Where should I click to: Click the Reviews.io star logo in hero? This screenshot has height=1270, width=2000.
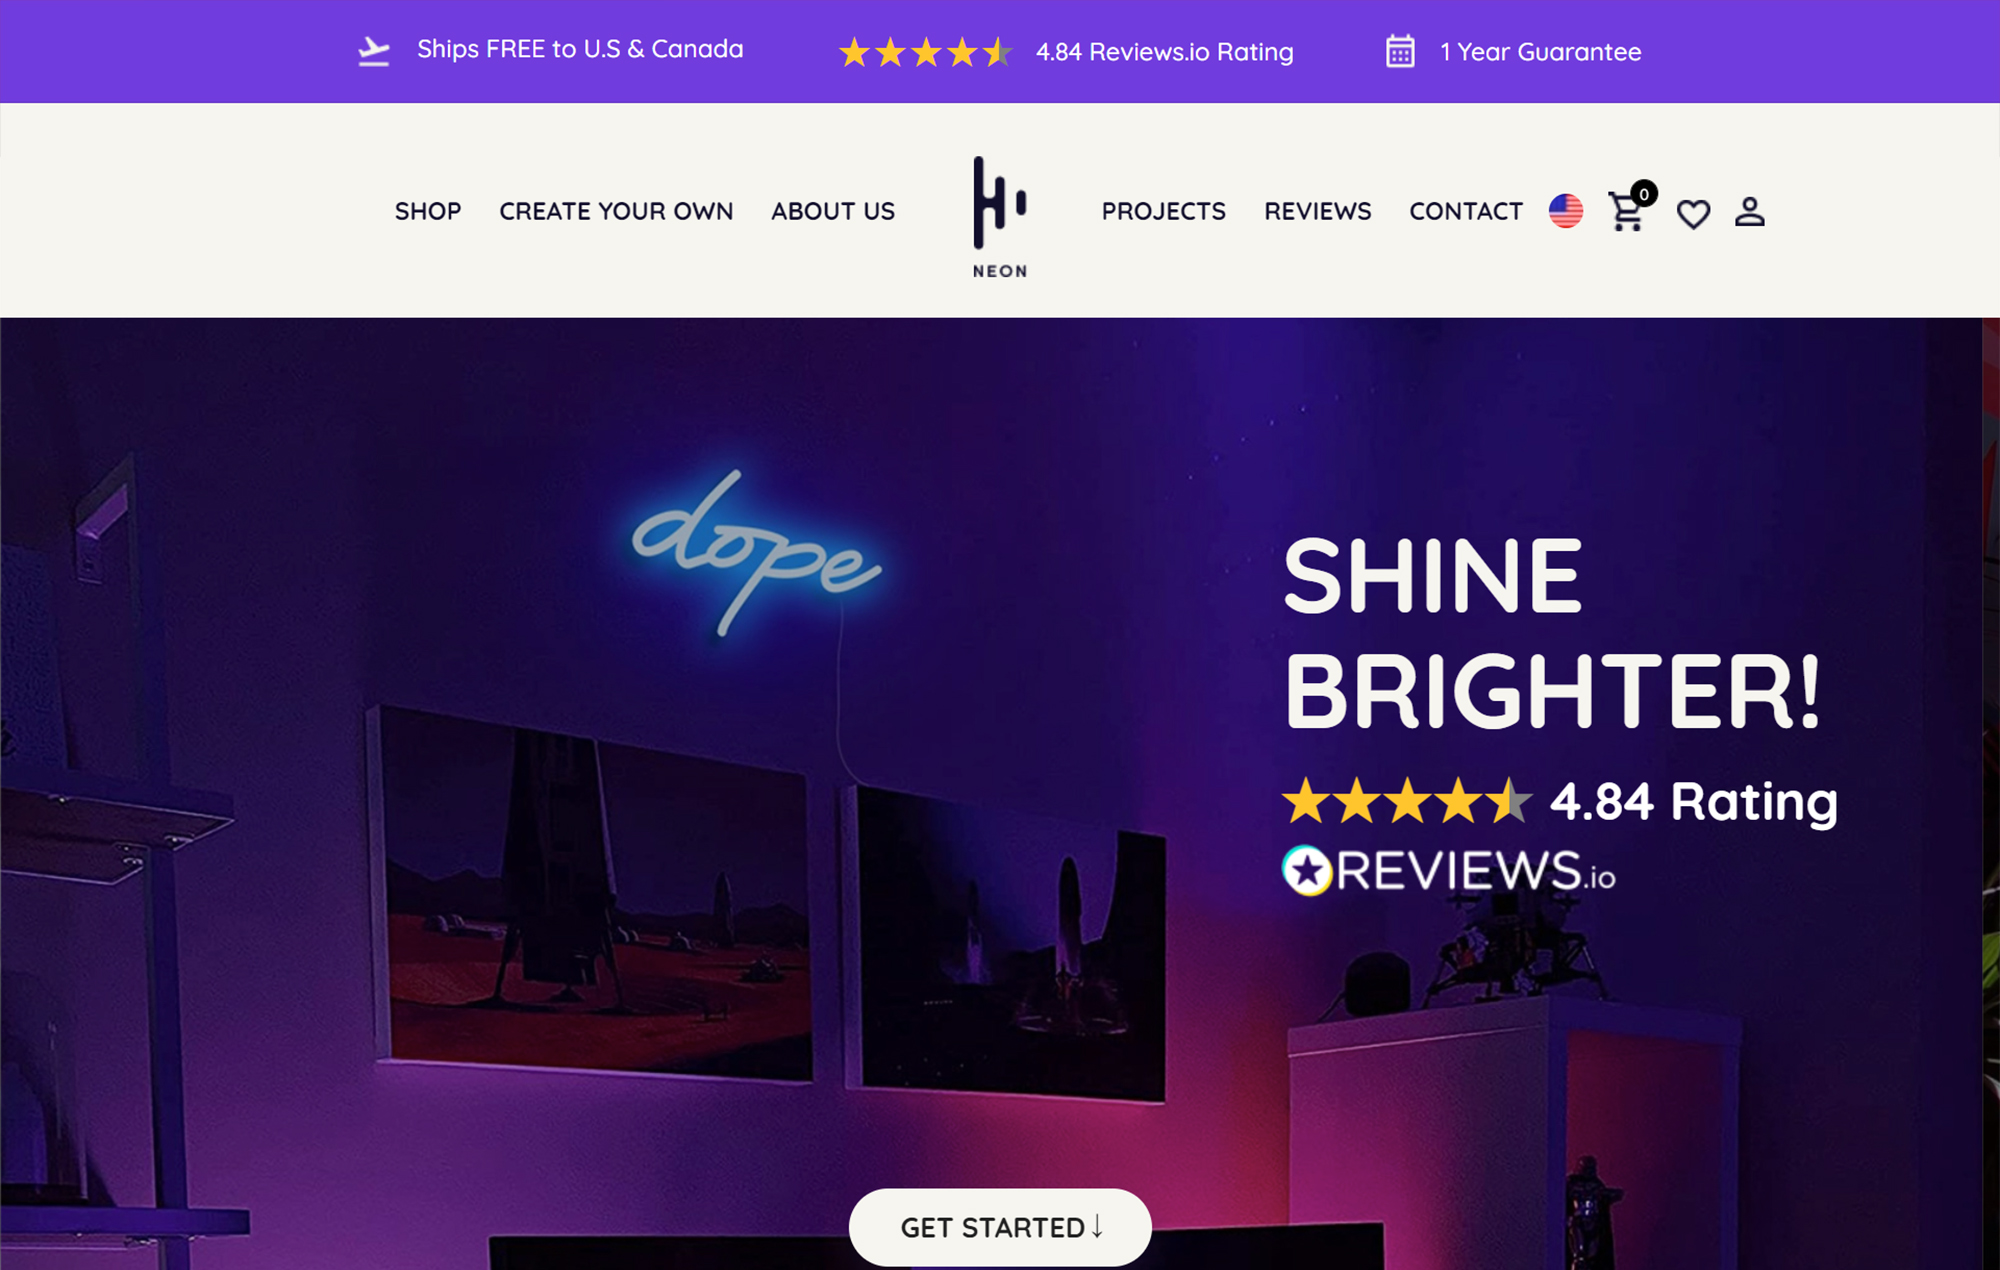[1307, 871]
